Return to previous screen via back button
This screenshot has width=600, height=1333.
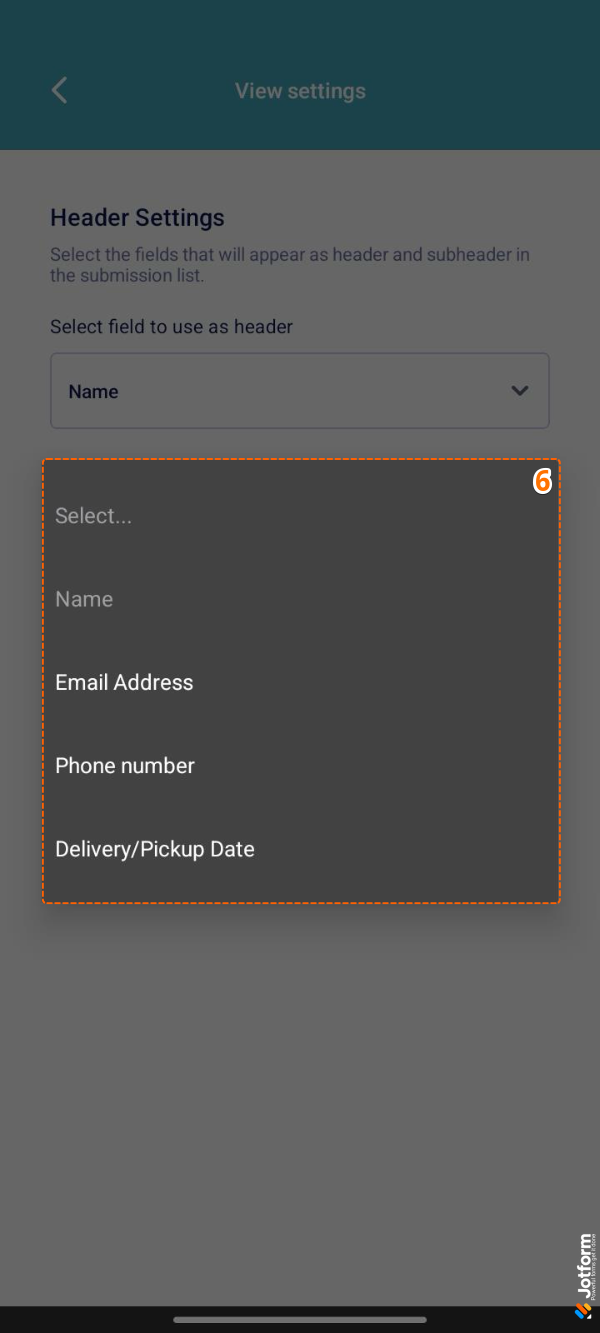(x=58, y=90)
